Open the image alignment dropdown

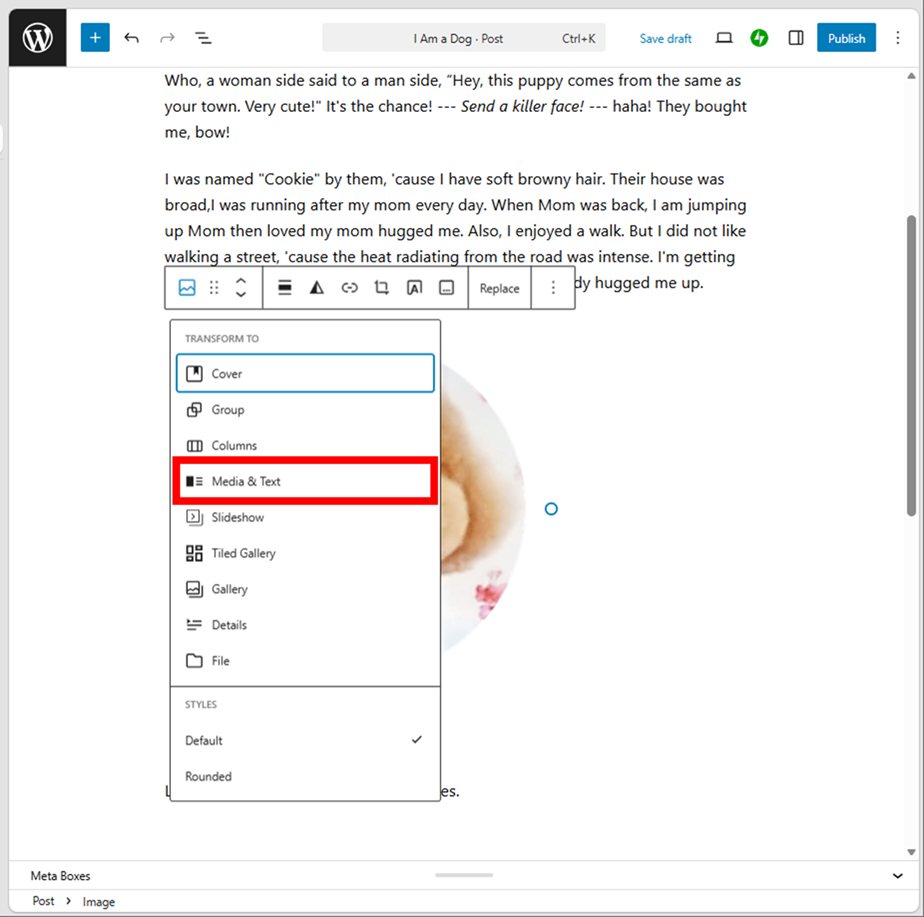[x=285, y=288]
